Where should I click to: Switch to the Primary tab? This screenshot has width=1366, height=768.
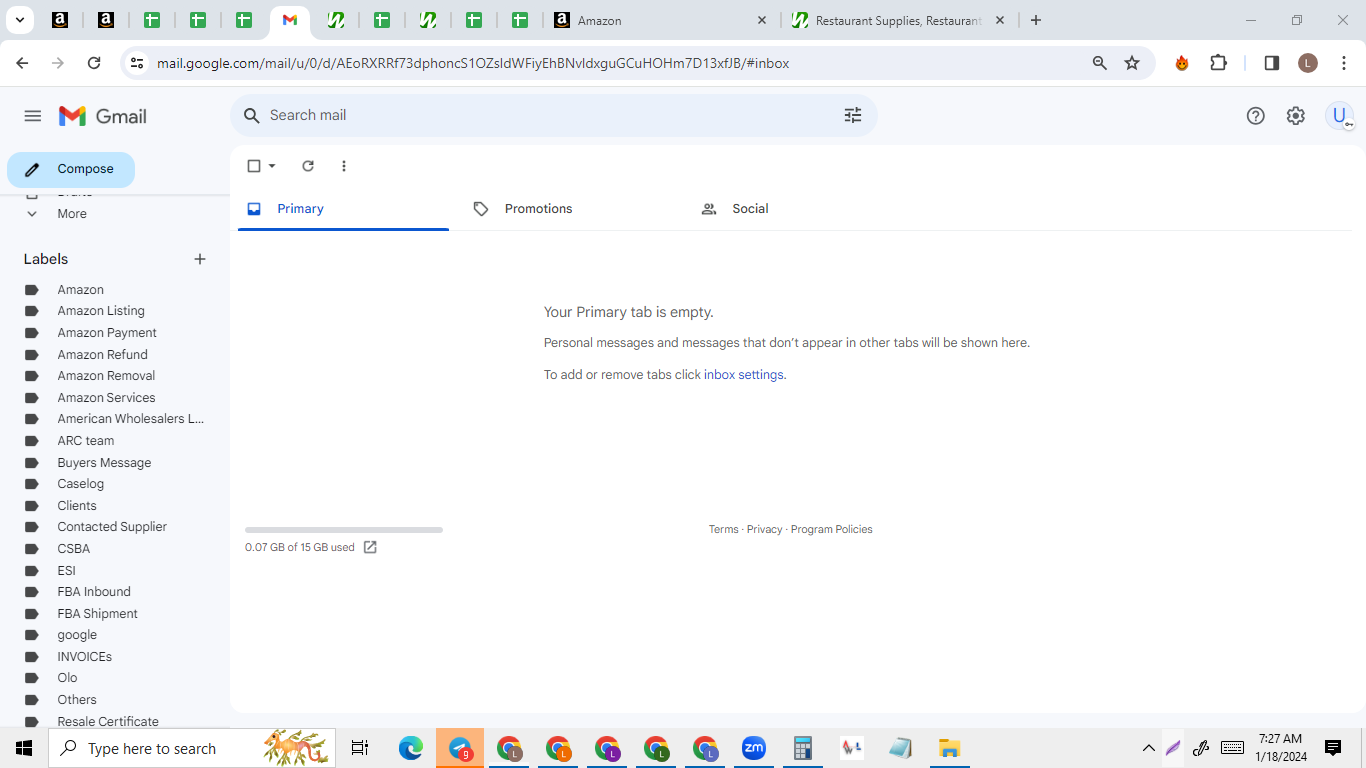343,209
